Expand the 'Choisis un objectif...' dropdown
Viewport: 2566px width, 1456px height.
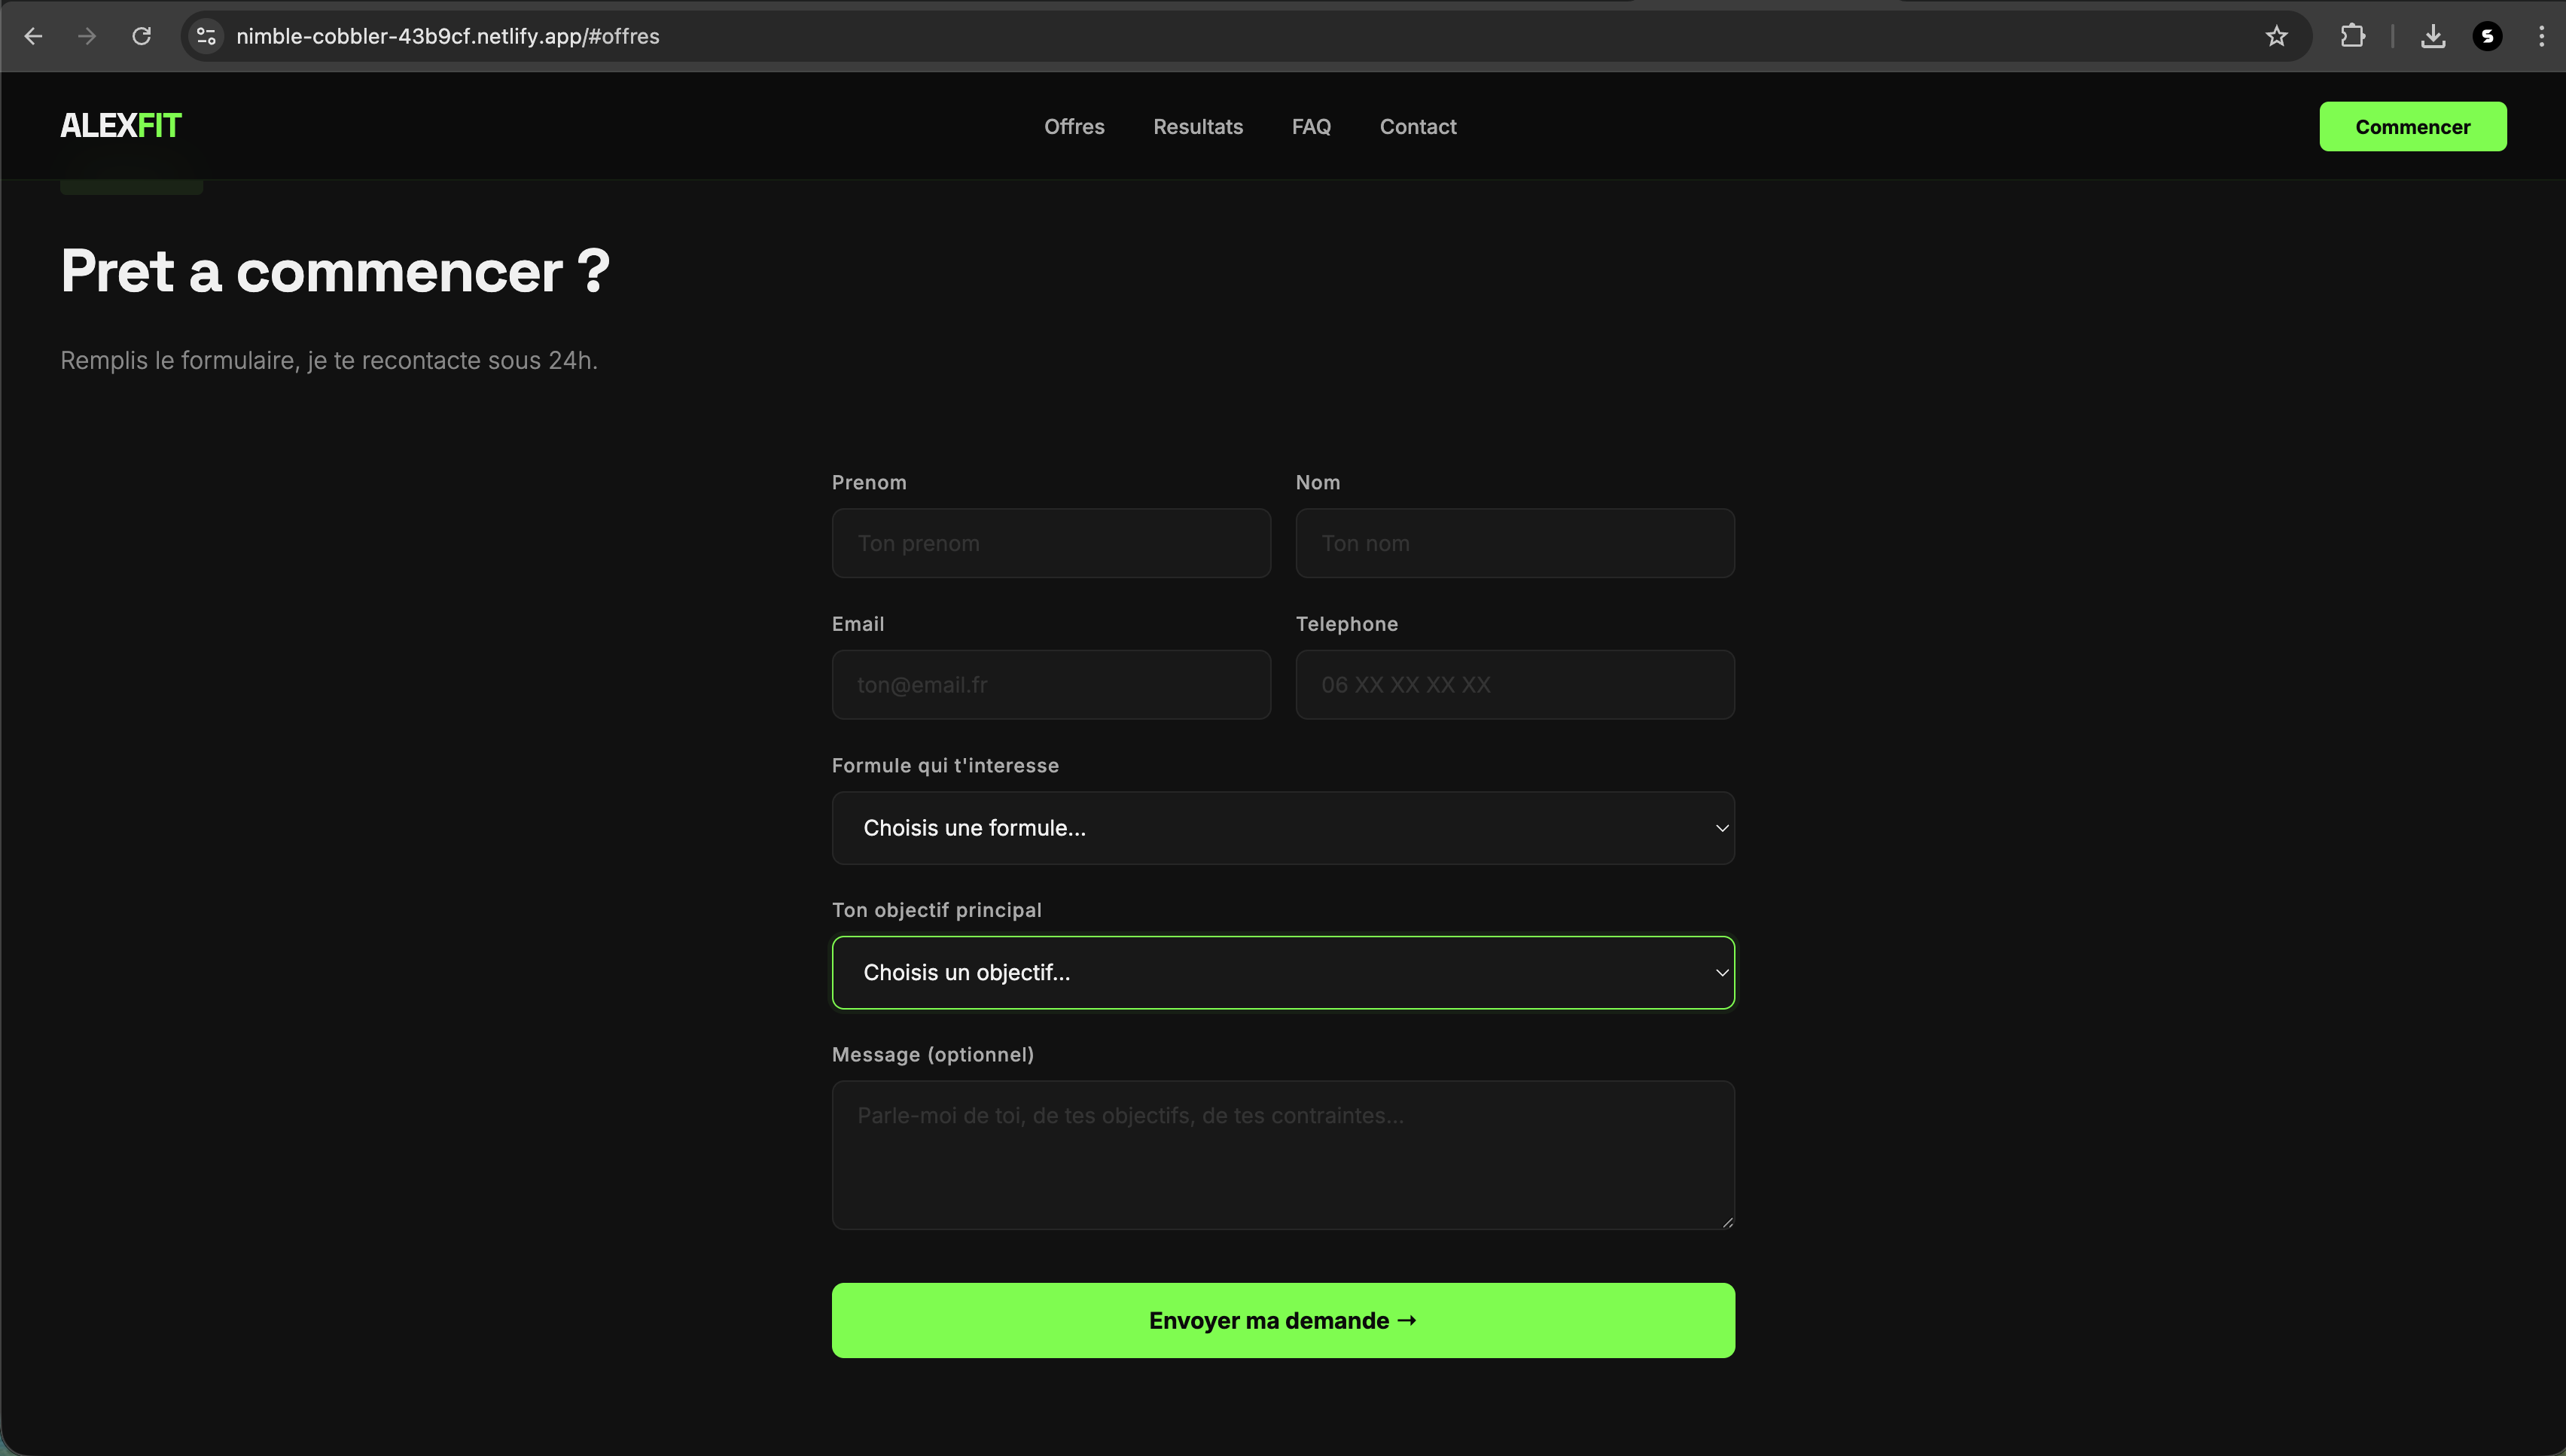(1282, 972)
